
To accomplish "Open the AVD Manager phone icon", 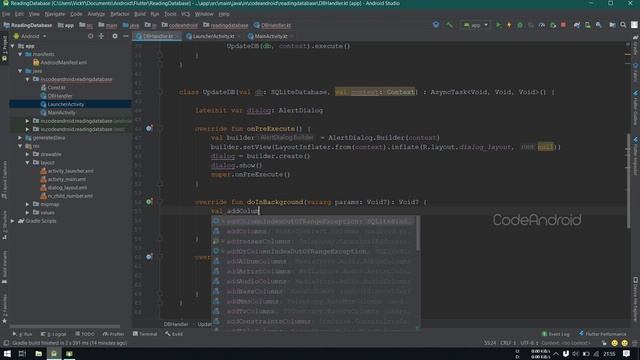I will tap(588, 25).
